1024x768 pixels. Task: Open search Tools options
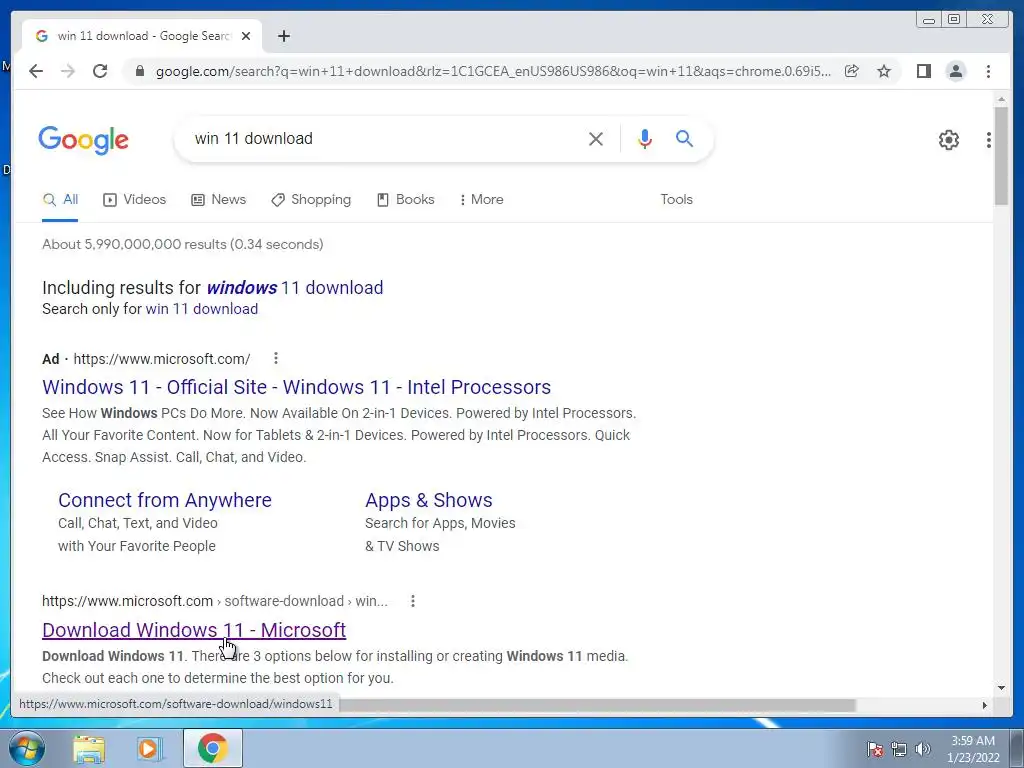pyautogui.click(x=676, y=200)
